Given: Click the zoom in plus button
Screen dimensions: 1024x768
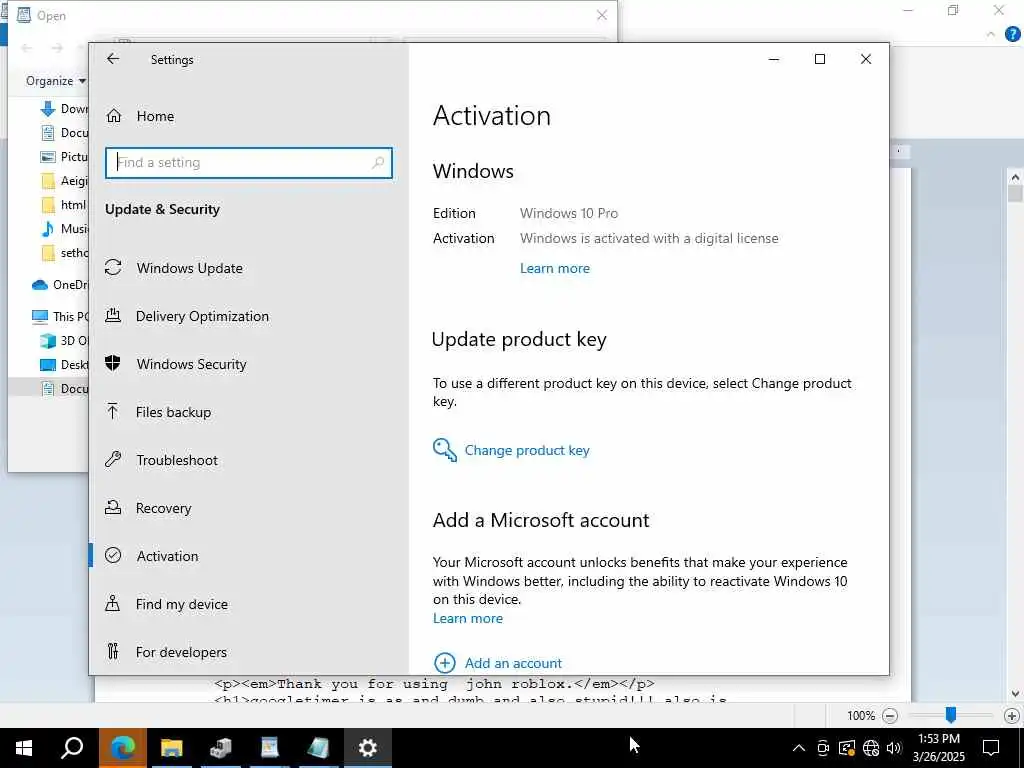Looking at the screenshot, I should pos(1012,716).
